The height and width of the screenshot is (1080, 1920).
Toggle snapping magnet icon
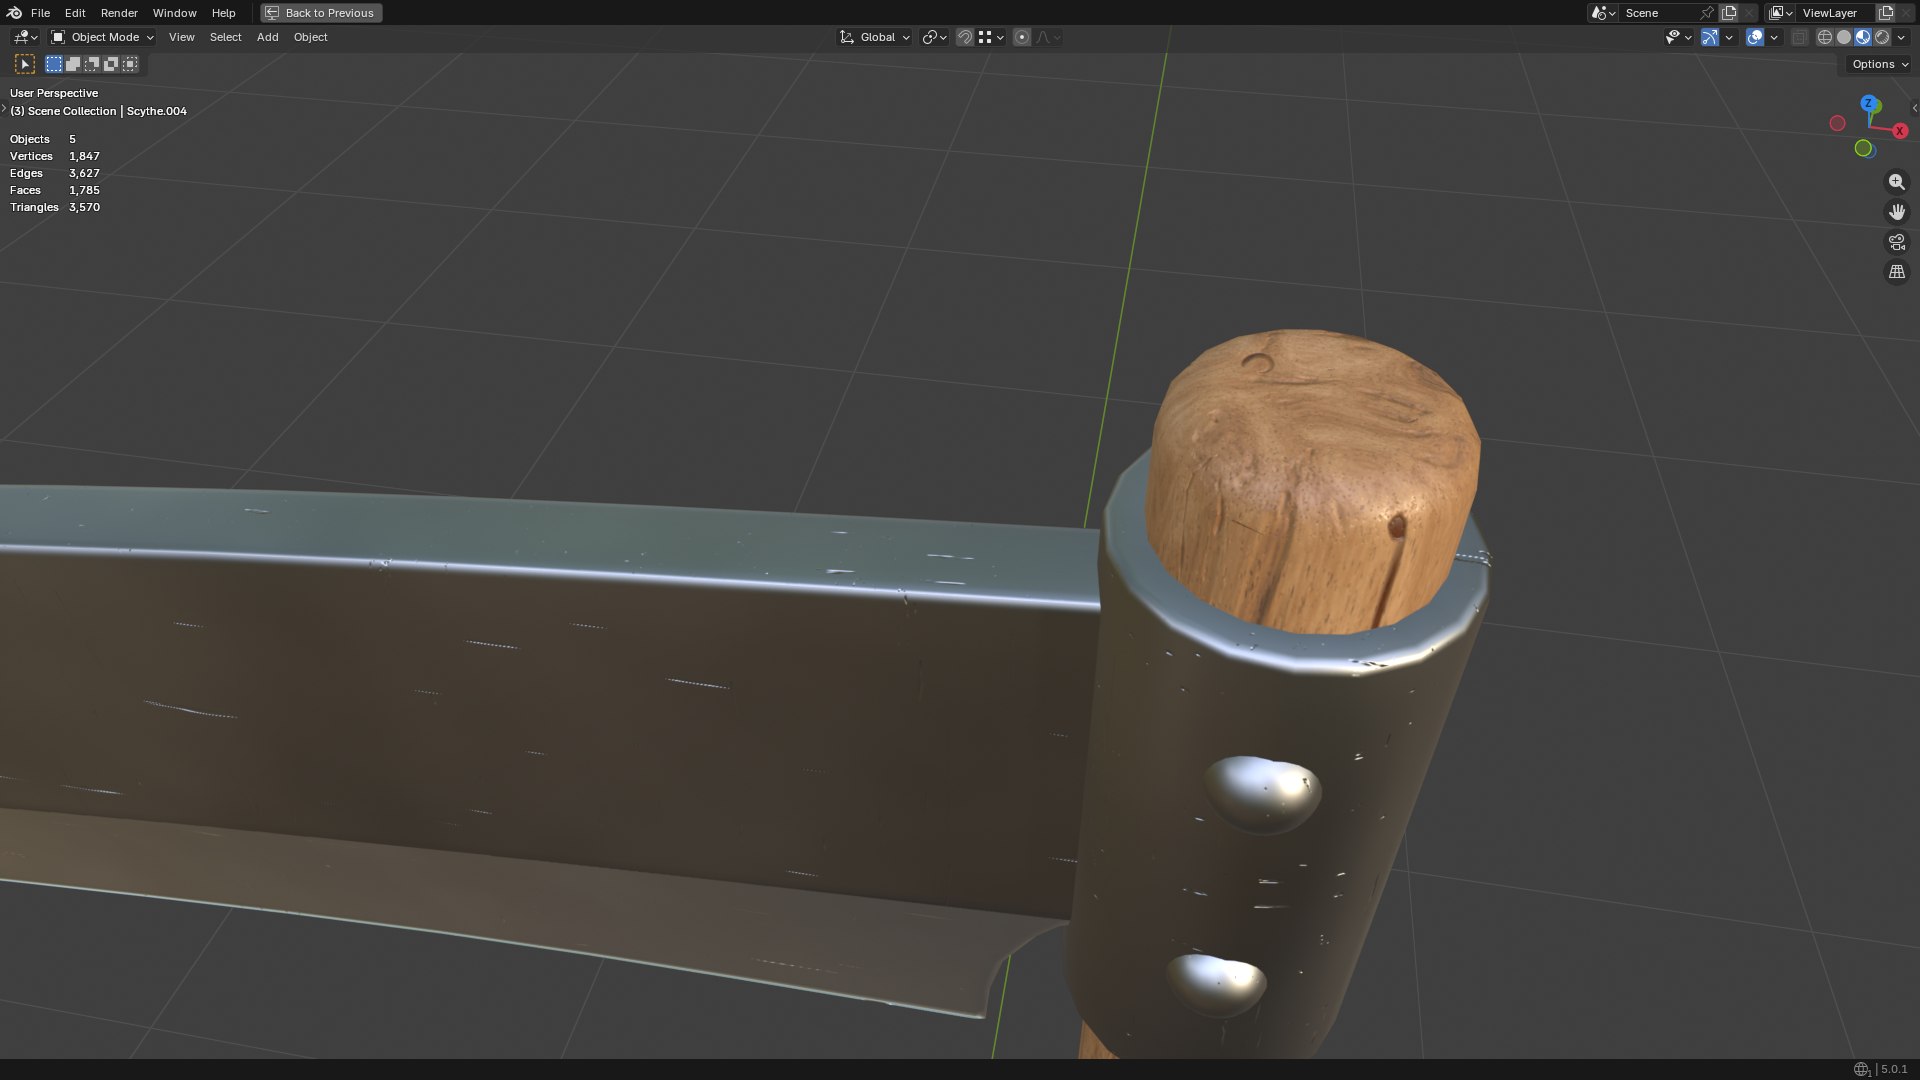[x=965, y=37]
